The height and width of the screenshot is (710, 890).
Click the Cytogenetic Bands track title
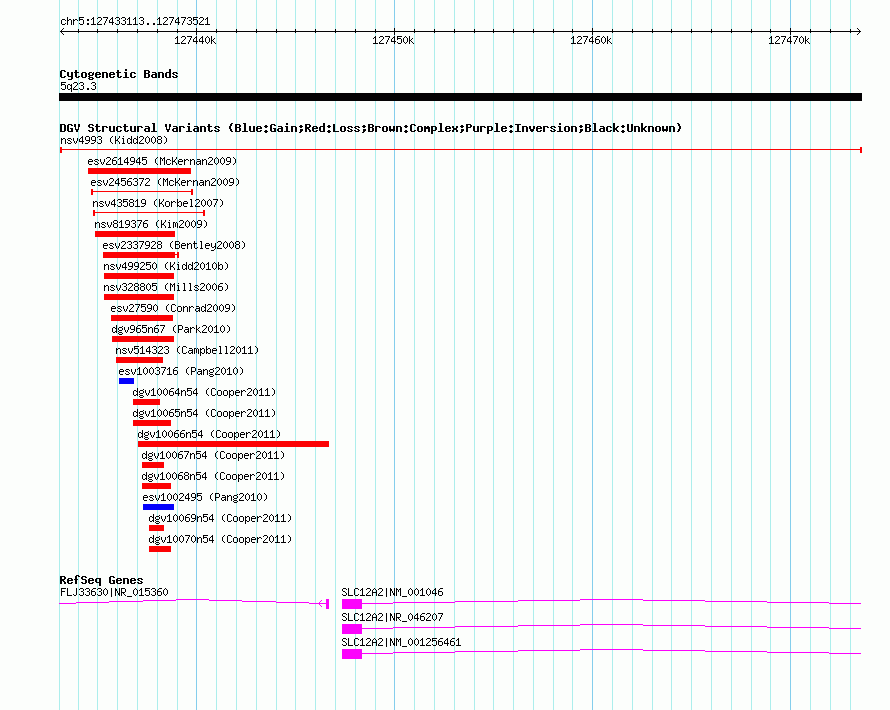click(x=119, y=74)
